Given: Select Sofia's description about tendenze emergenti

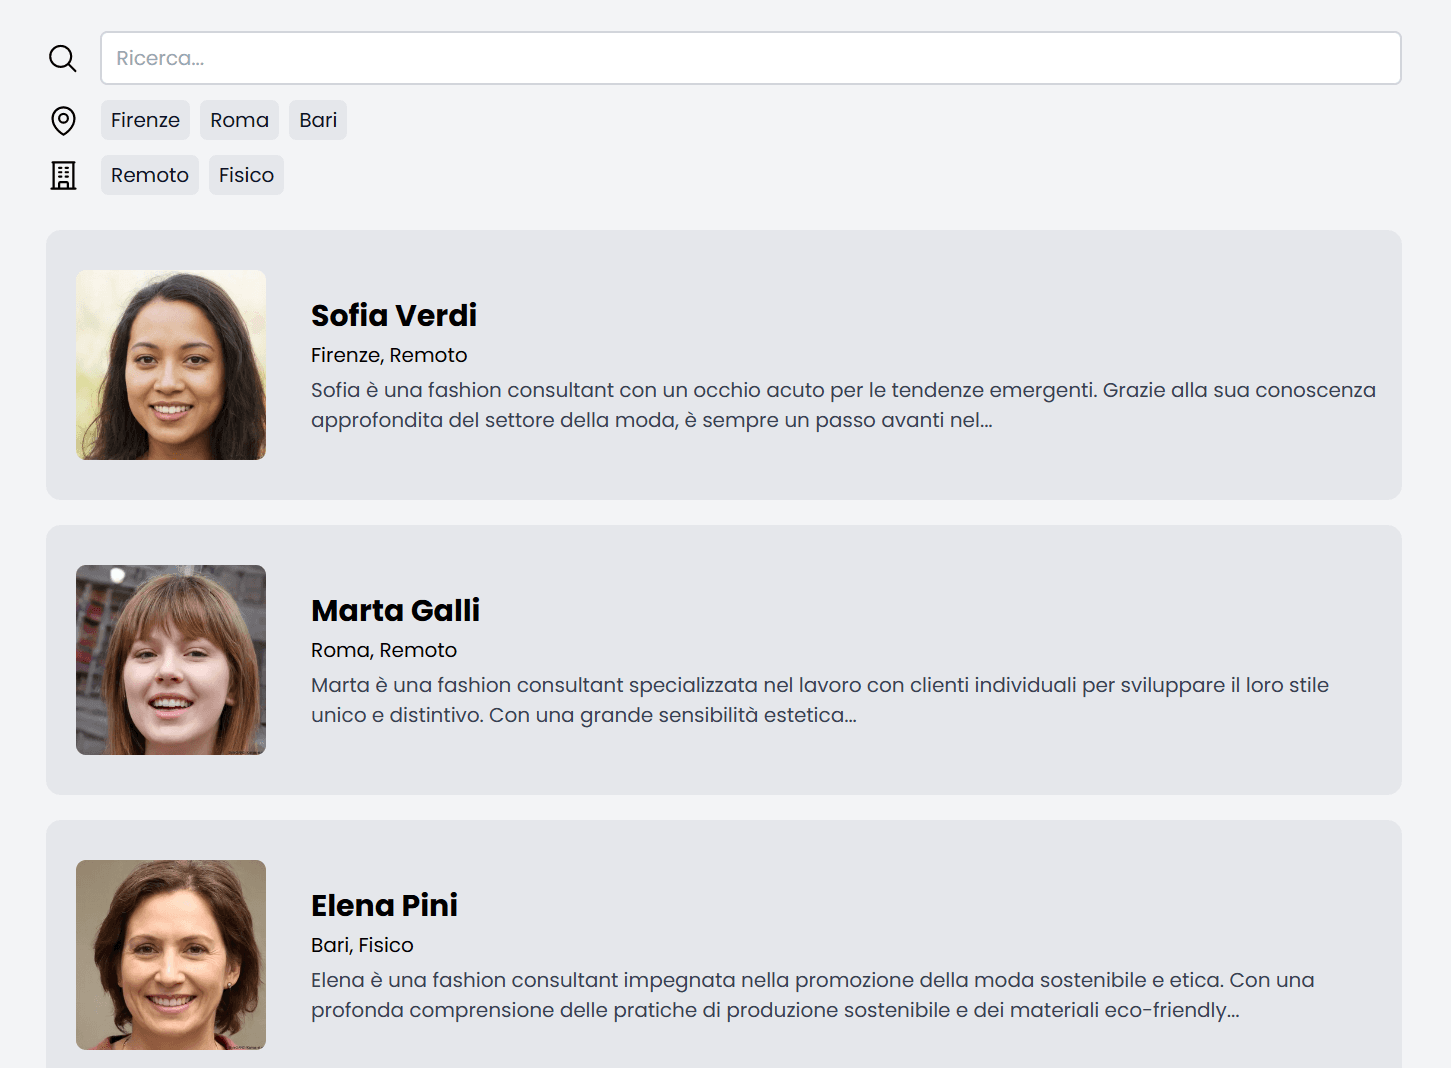Looking at the screenshot, I should click(843, 405).
